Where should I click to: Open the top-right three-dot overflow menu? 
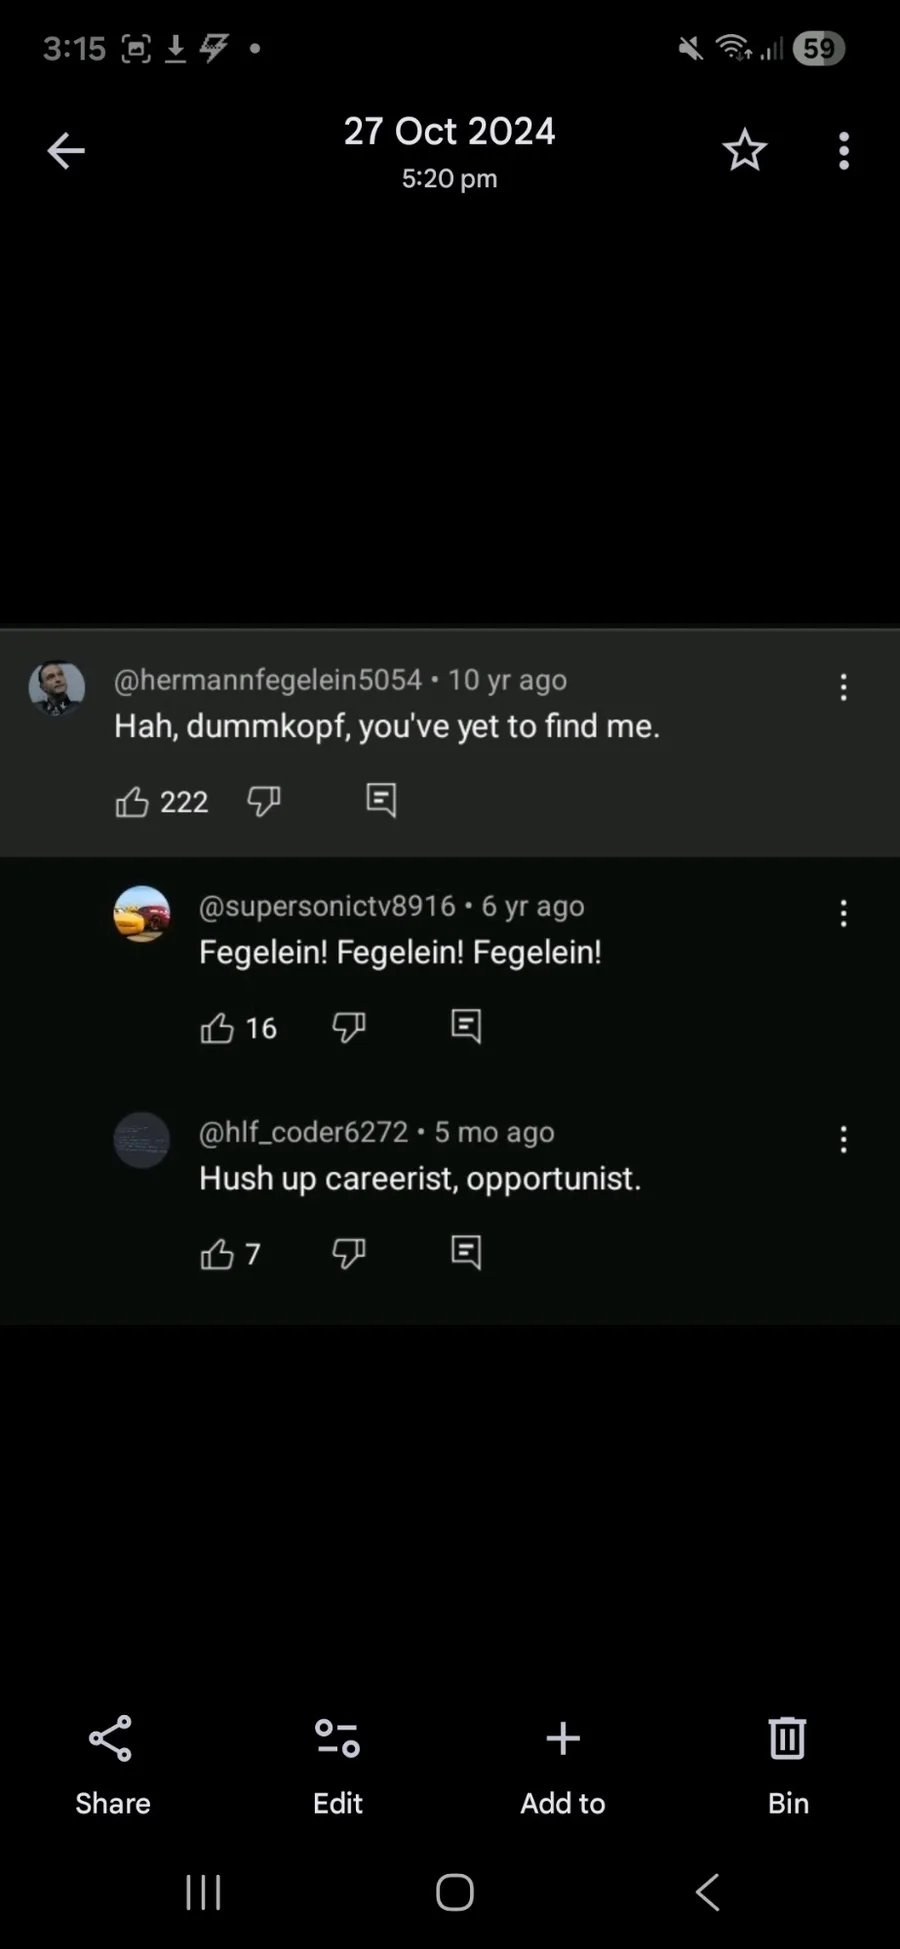point(844,151)
